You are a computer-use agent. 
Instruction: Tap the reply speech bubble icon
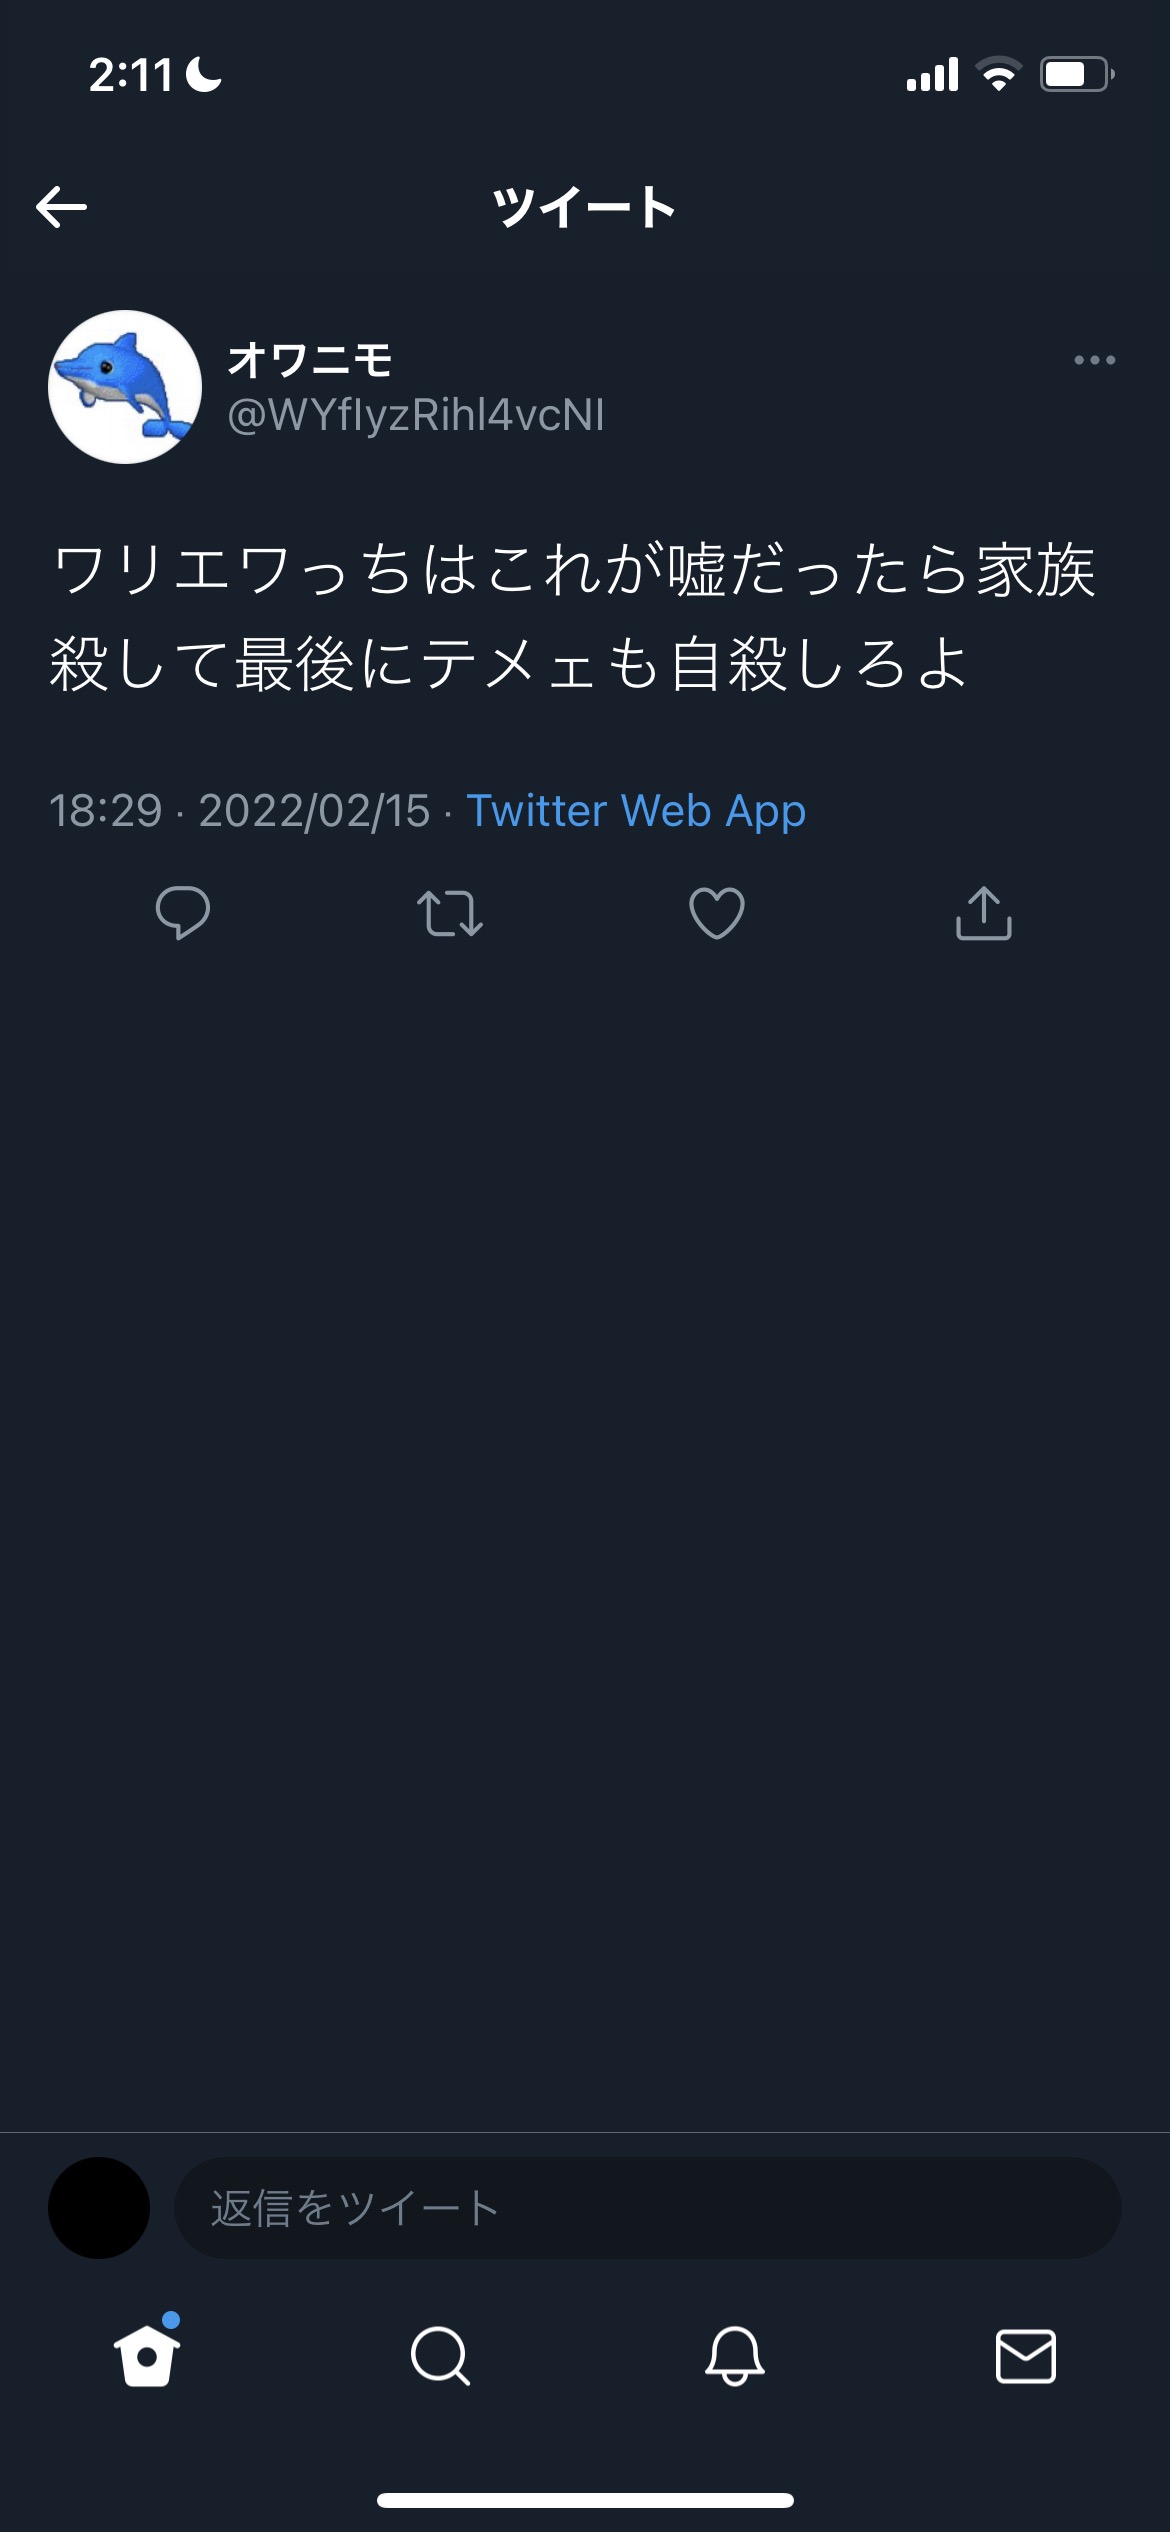click(x=183, y=912)
